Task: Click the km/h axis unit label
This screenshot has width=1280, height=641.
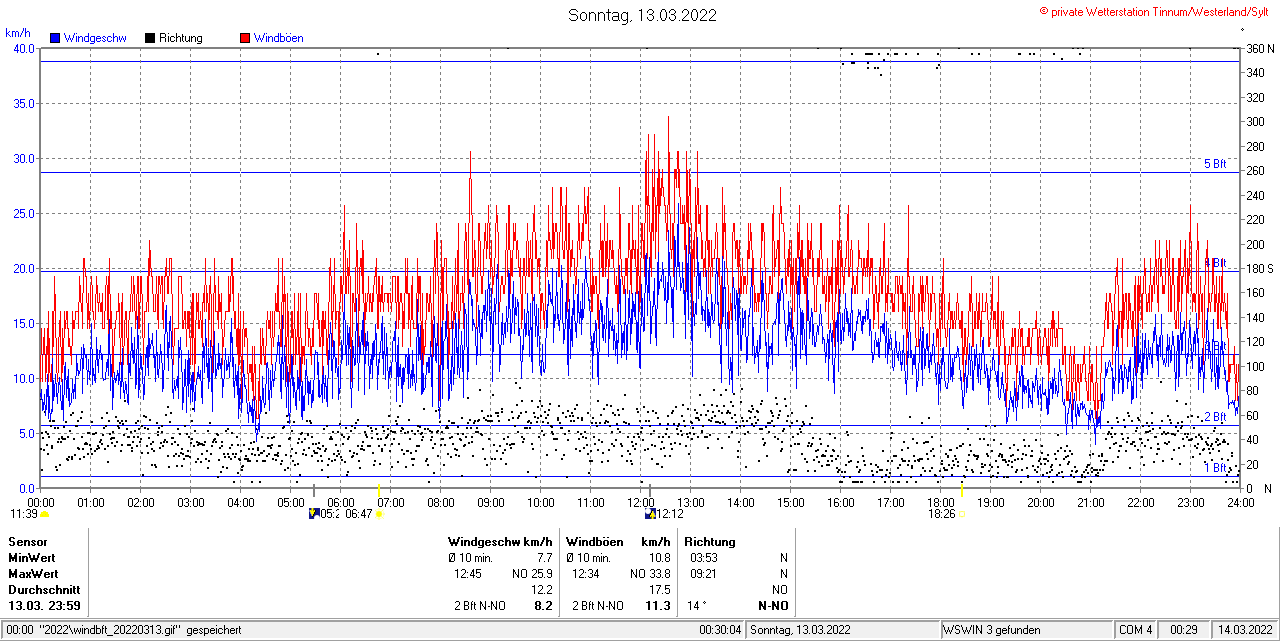Action: point(17,33)
